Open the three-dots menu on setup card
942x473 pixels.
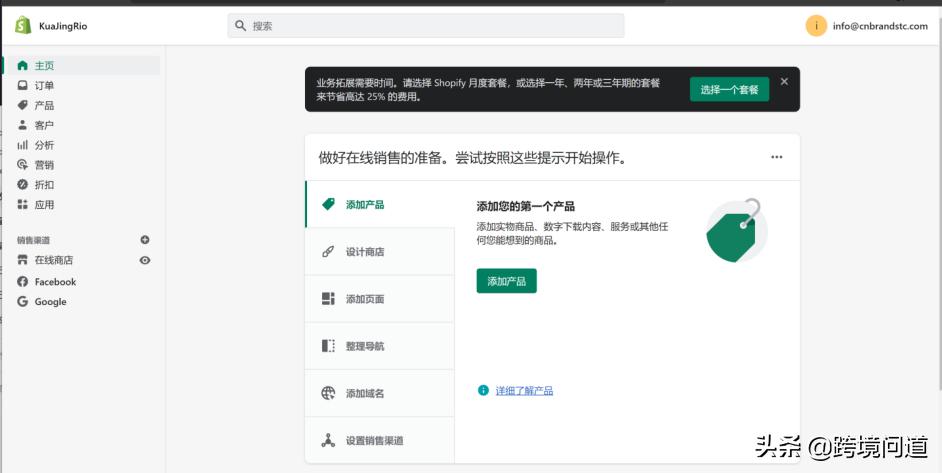[777, 157]
